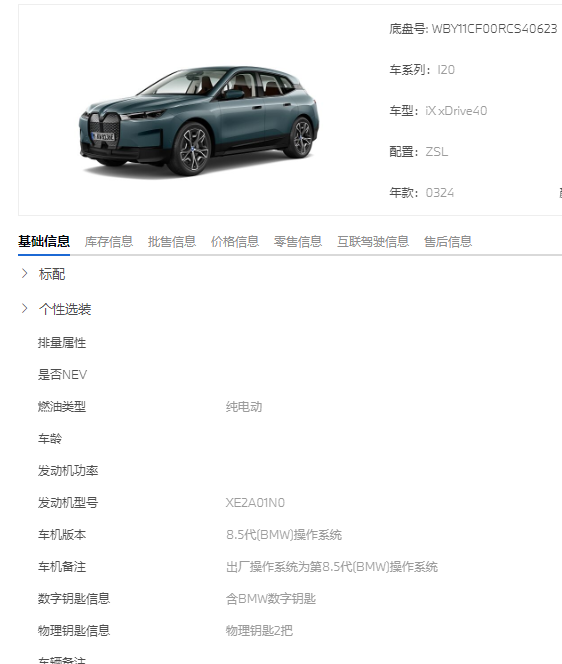
Task: Click the engine model value XE2A01N0
Action: [x=255, y=503]
